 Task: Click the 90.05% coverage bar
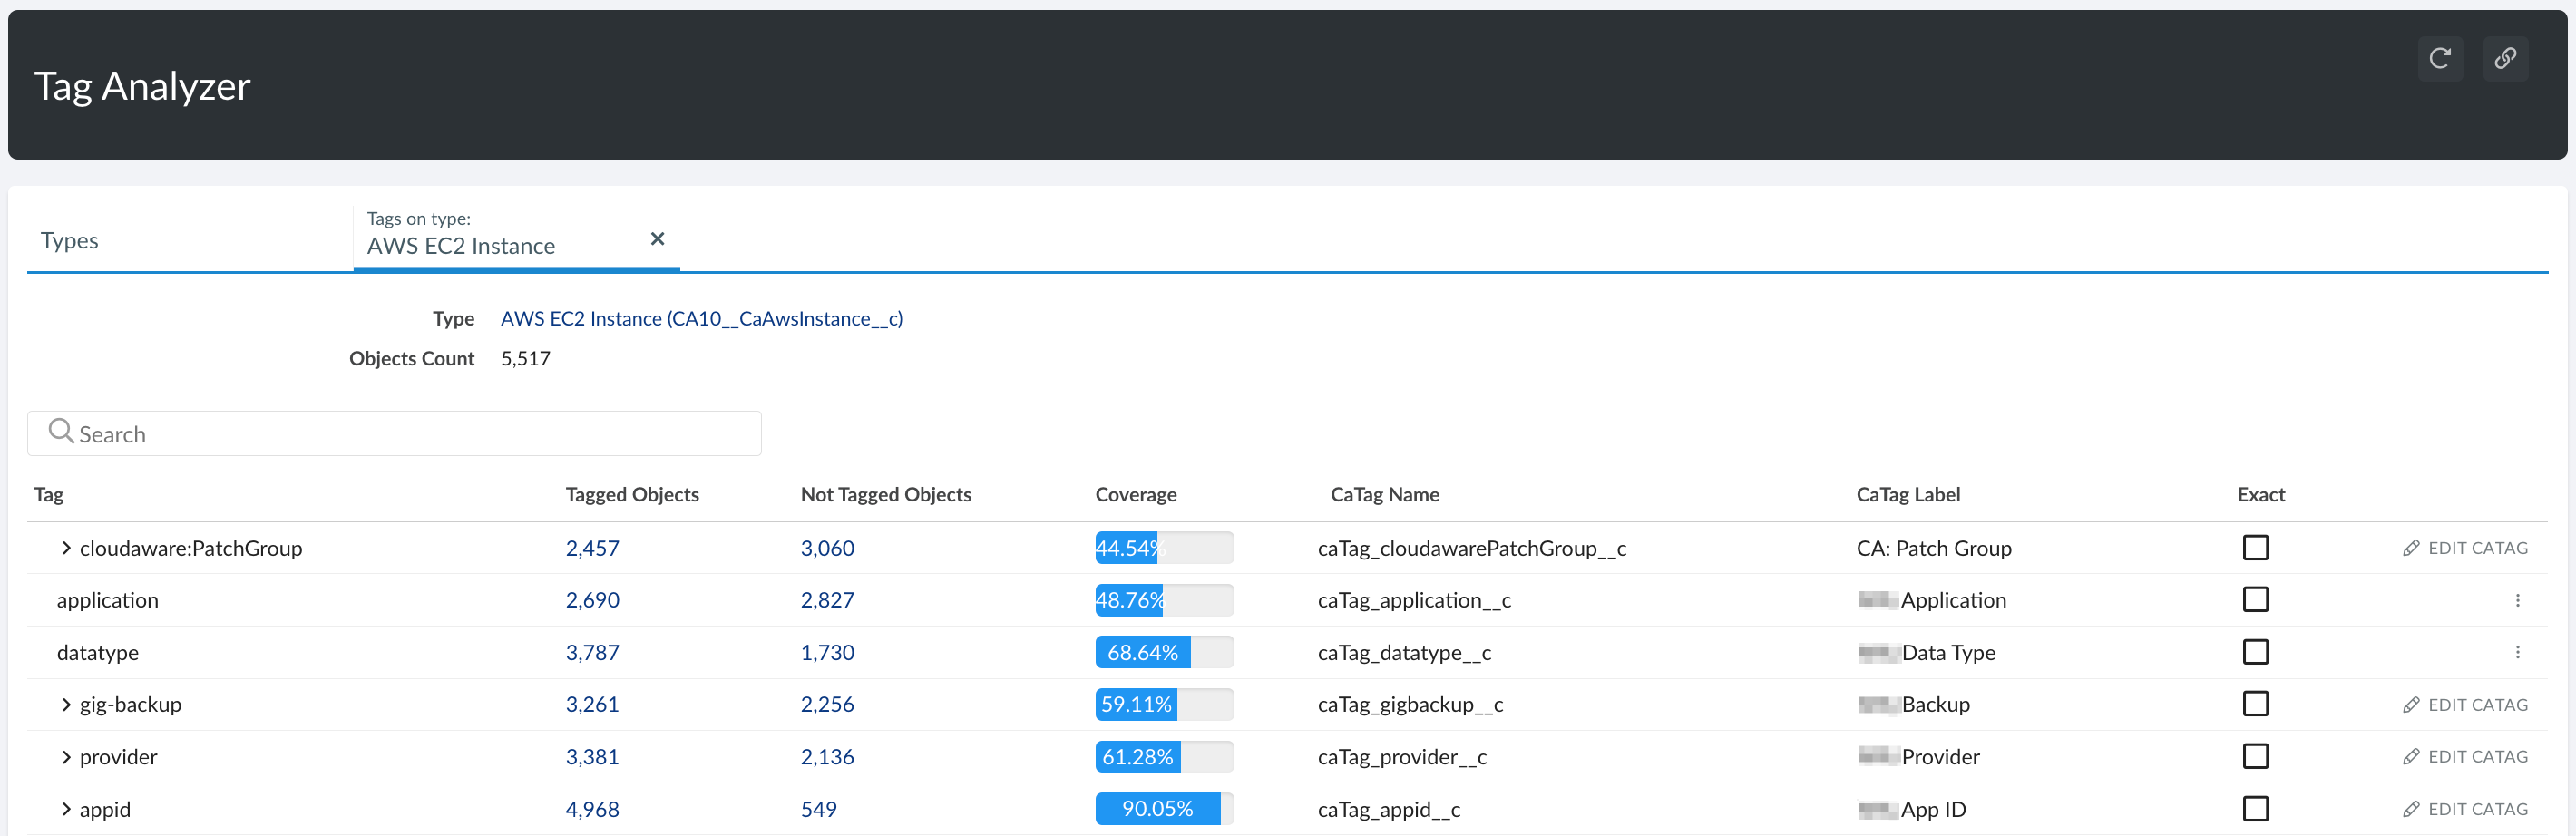pos(1164,809)
